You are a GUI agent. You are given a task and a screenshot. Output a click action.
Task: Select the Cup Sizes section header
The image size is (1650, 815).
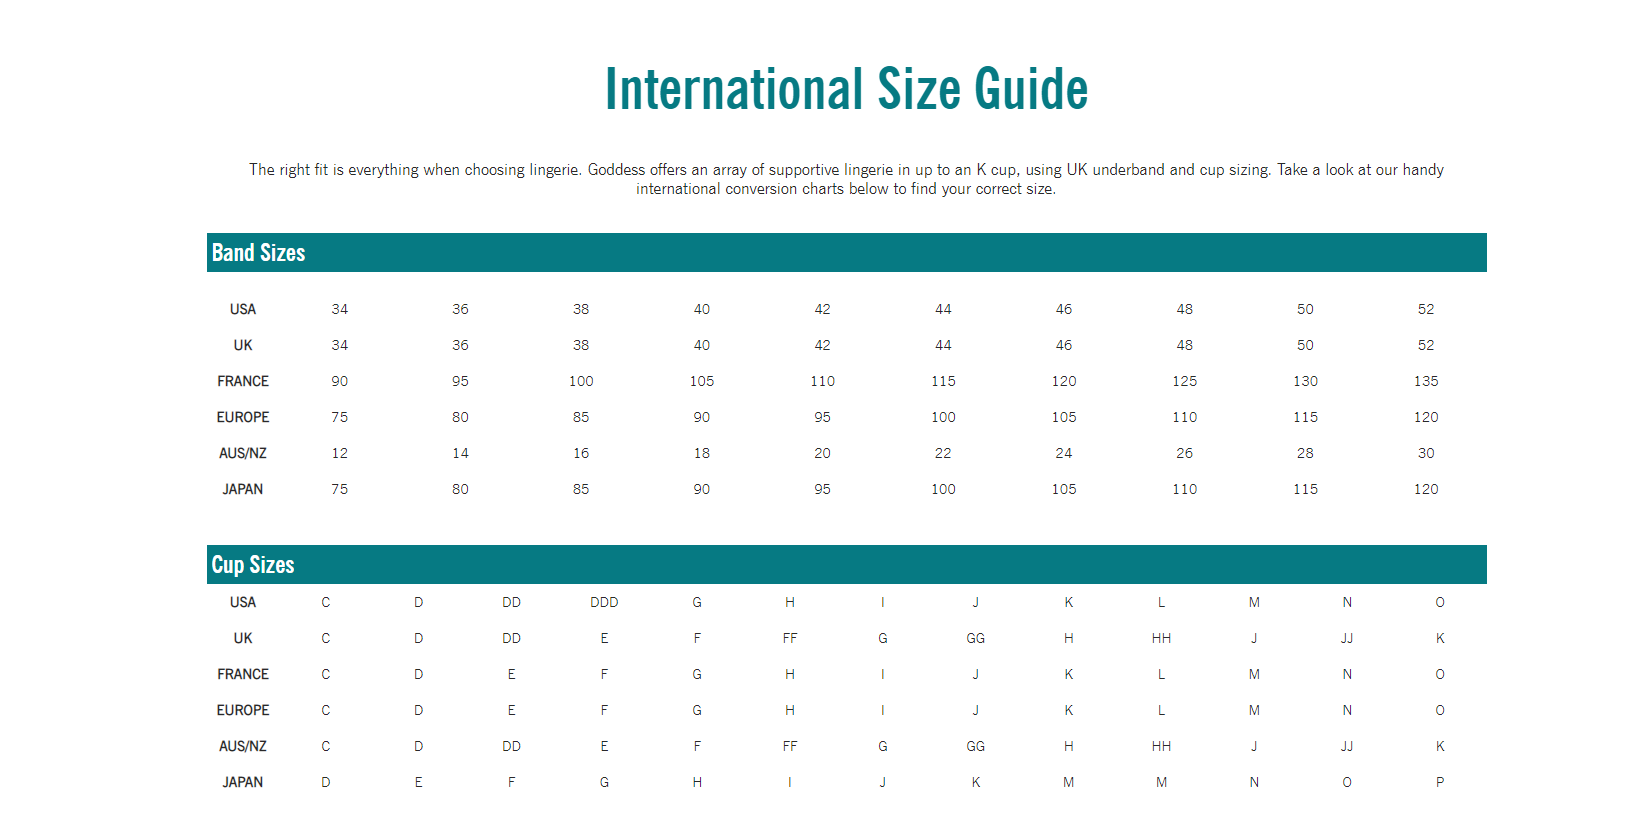(846, 565)
